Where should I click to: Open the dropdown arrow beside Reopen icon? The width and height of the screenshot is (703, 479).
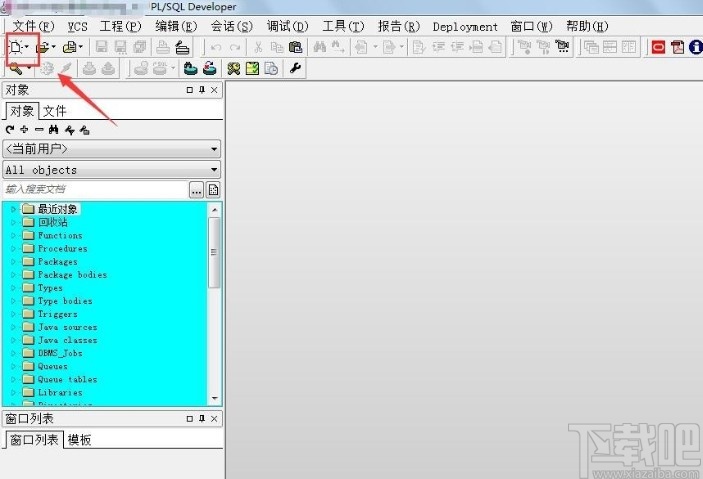81,47
